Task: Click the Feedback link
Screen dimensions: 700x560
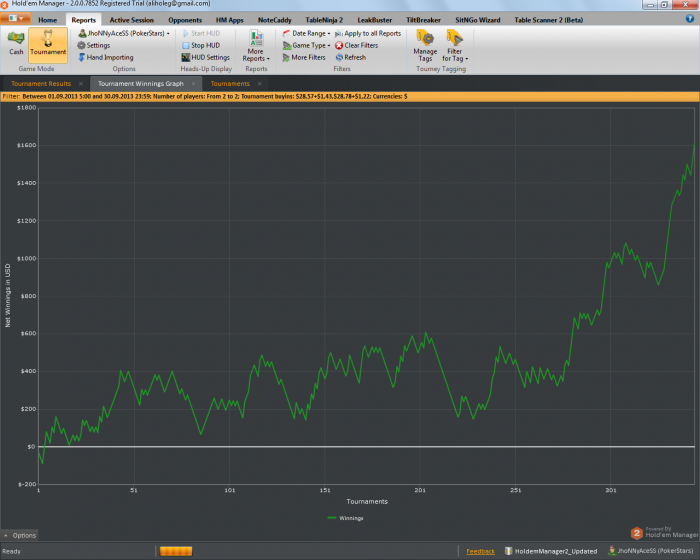Action: pos(480,551)
